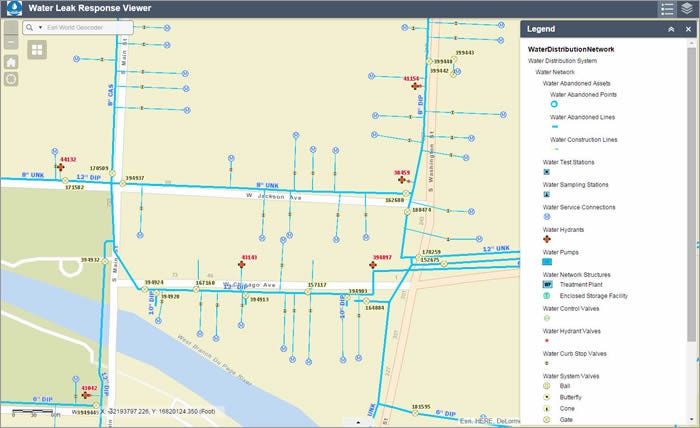Open the geocoder source dropdown arrow
The width and height of the screenshot is (700, 428).
click(40, 28)
